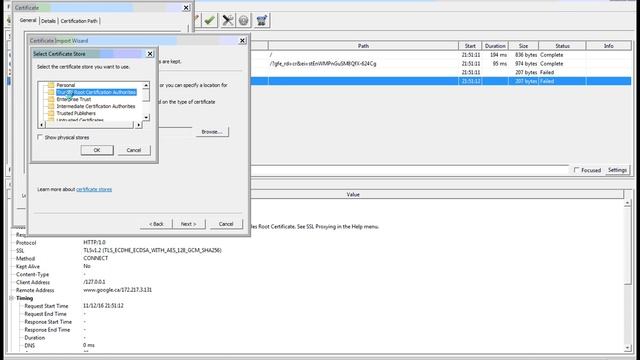
Task: Open the Certification Path tab
Action: [79, 21]
